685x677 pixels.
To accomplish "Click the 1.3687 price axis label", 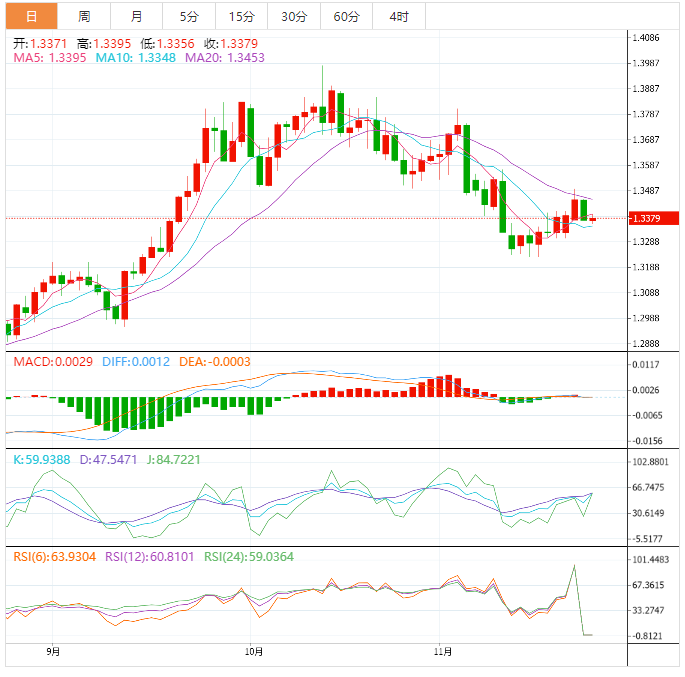I will click(x=646, y=140).
